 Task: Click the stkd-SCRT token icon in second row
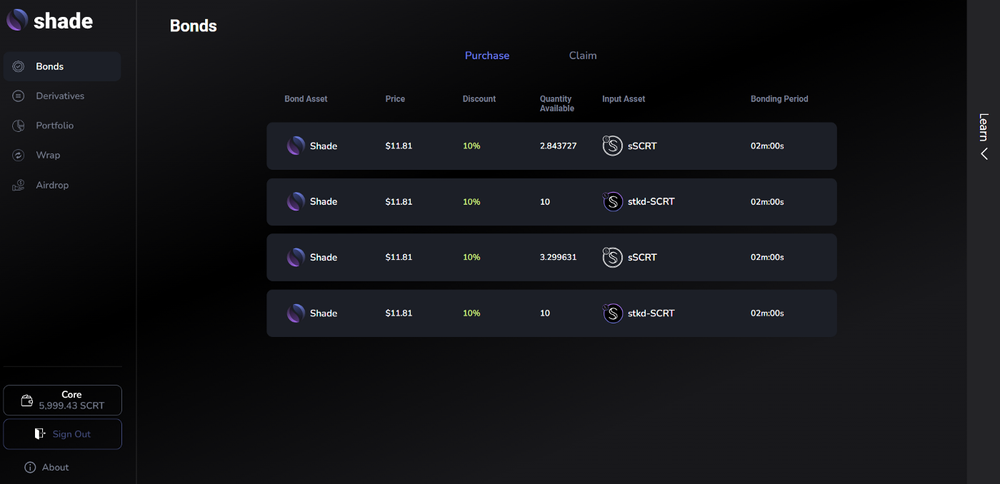point(612,202)
